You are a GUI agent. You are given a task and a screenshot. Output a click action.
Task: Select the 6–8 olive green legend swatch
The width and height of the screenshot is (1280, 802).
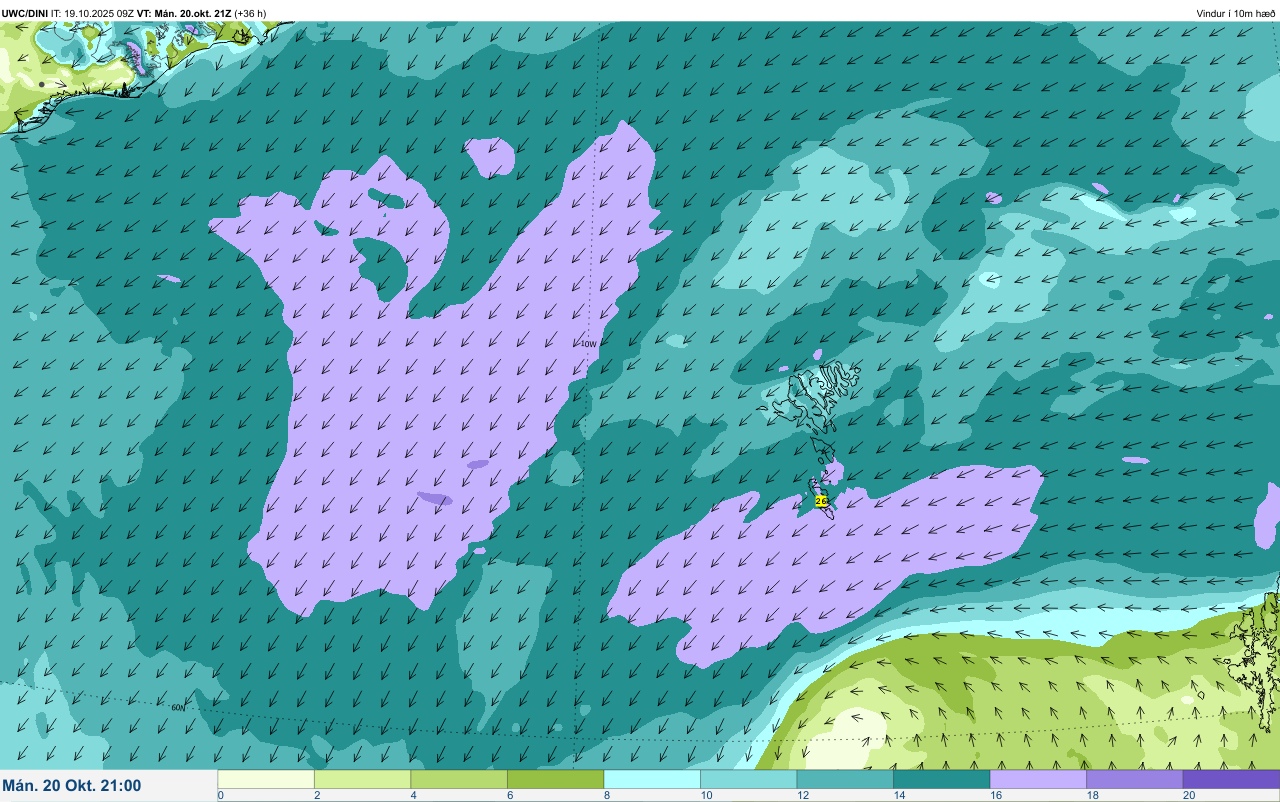click(555, 779)
